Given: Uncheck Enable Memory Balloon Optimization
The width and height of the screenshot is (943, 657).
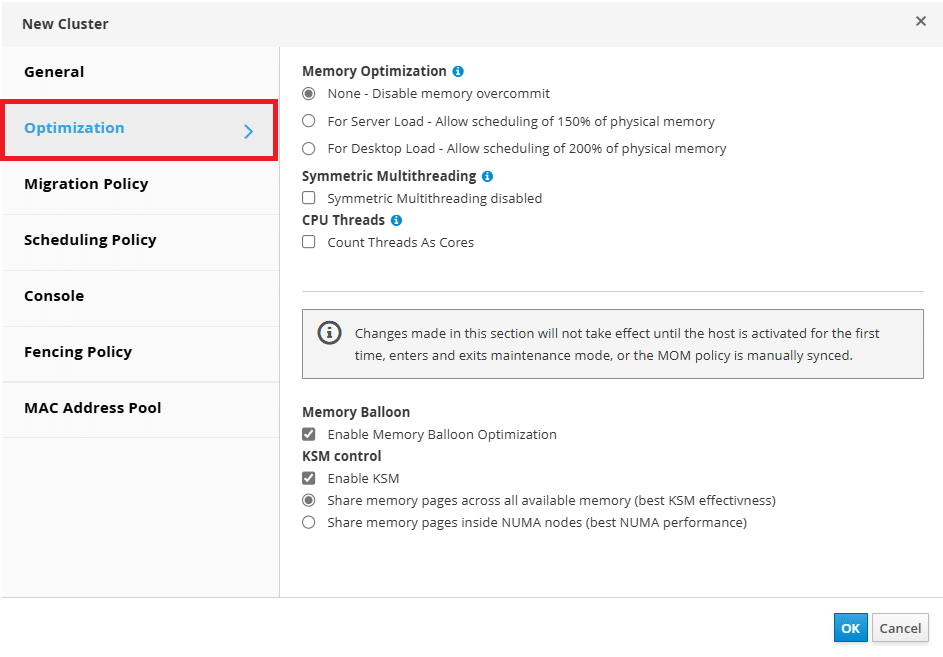Looking at the screenshot, I should [x=309, y=434].
